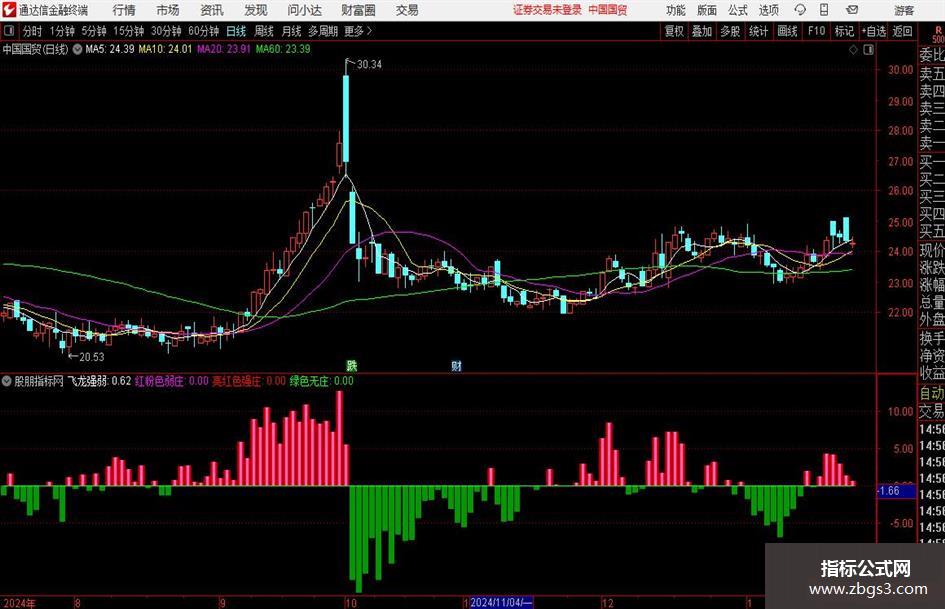This screenshot has width=945, height=609.
Task: Click 股朋指标网 indicator name
Action: coord(39,381)
